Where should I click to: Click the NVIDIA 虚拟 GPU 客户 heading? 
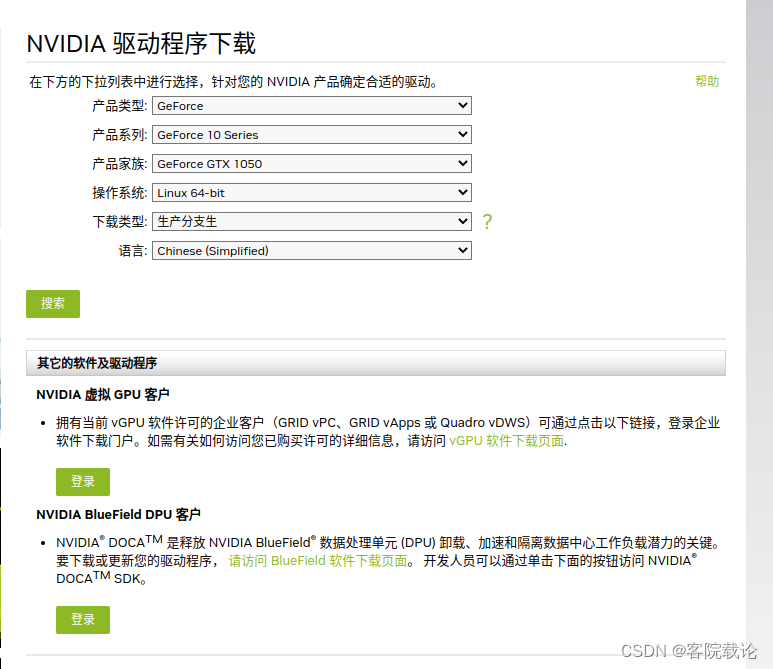tap(103, 395)
